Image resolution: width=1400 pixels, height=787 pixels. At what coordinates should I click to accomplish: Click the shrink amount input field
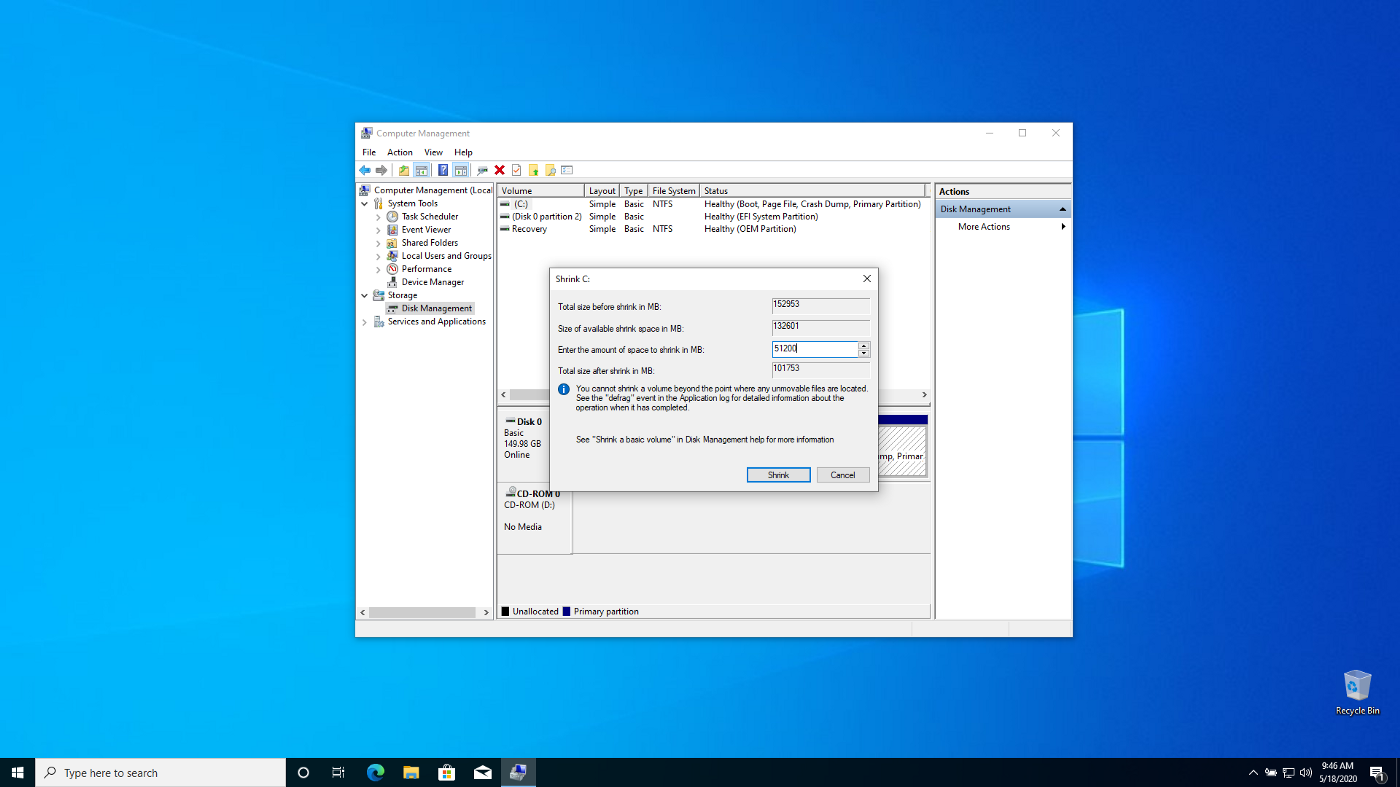pyautogui.click(x=815, y=349)
